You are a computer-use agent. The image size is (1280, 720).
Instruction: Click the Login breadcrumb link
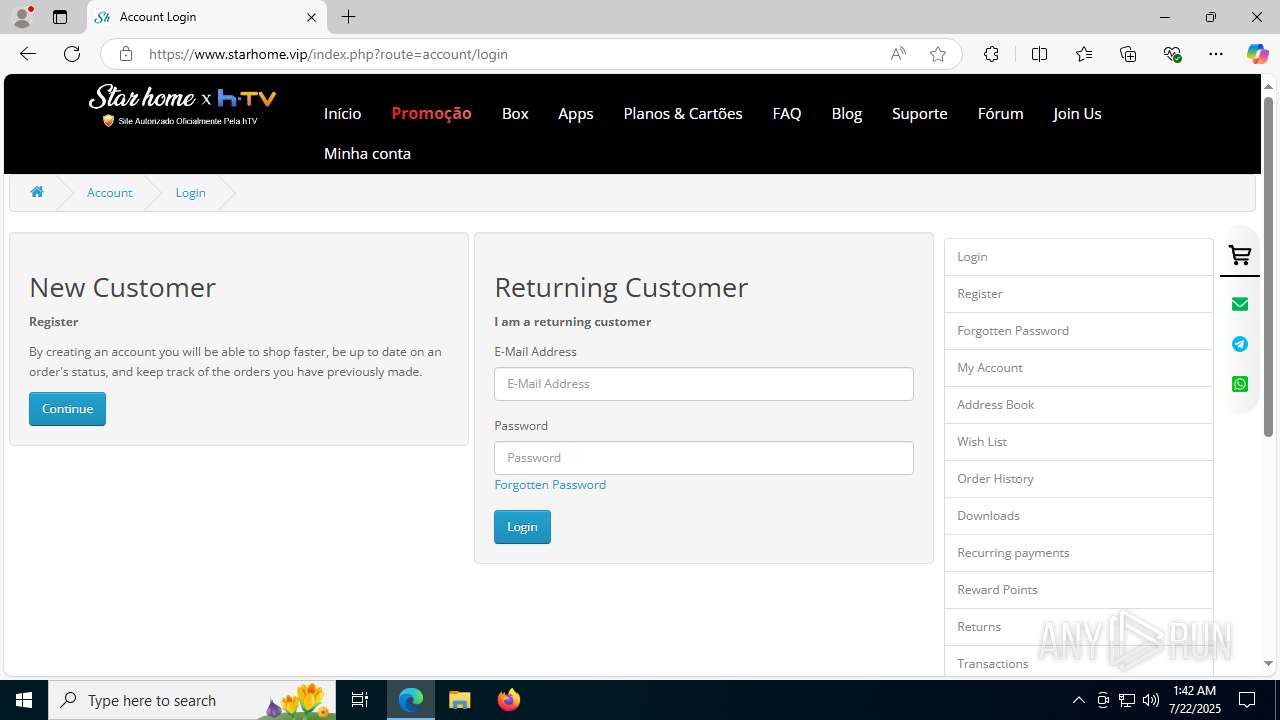pyautogui.click(x=190, y=192)
